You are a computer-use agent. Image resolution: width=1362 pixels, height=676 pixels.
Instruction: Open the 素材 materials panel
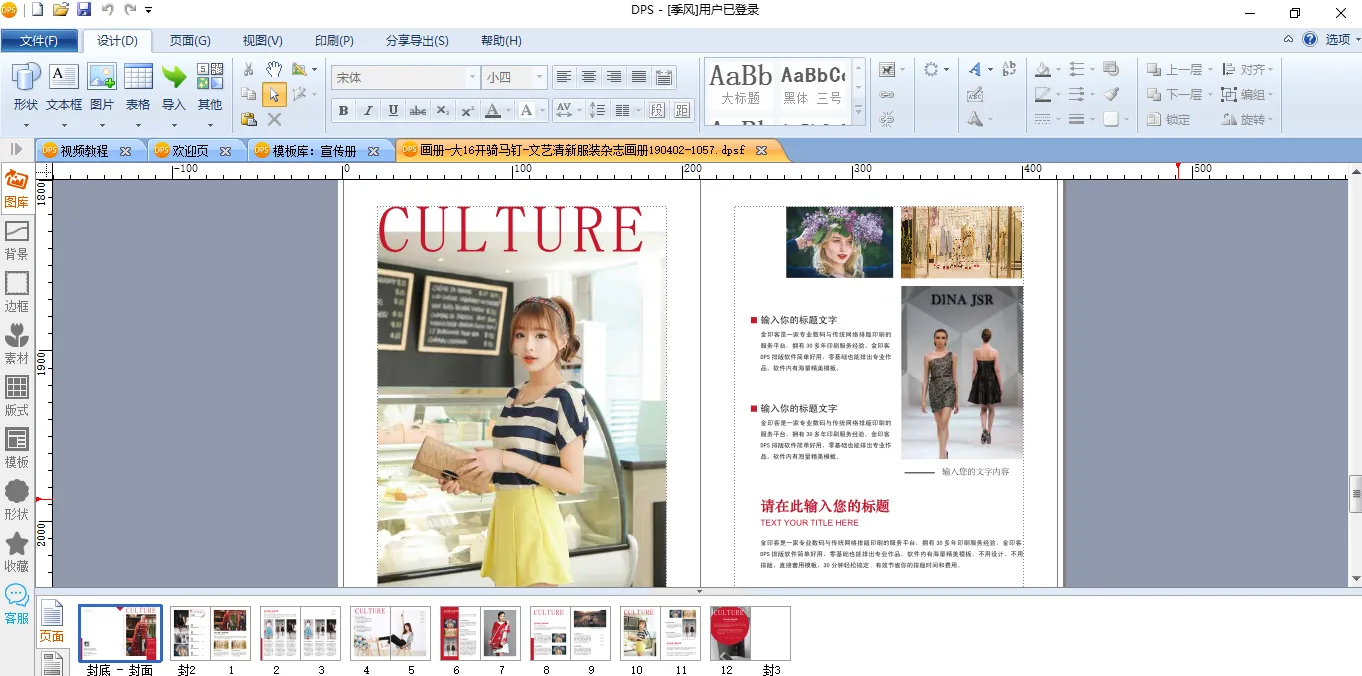[17, 344]
